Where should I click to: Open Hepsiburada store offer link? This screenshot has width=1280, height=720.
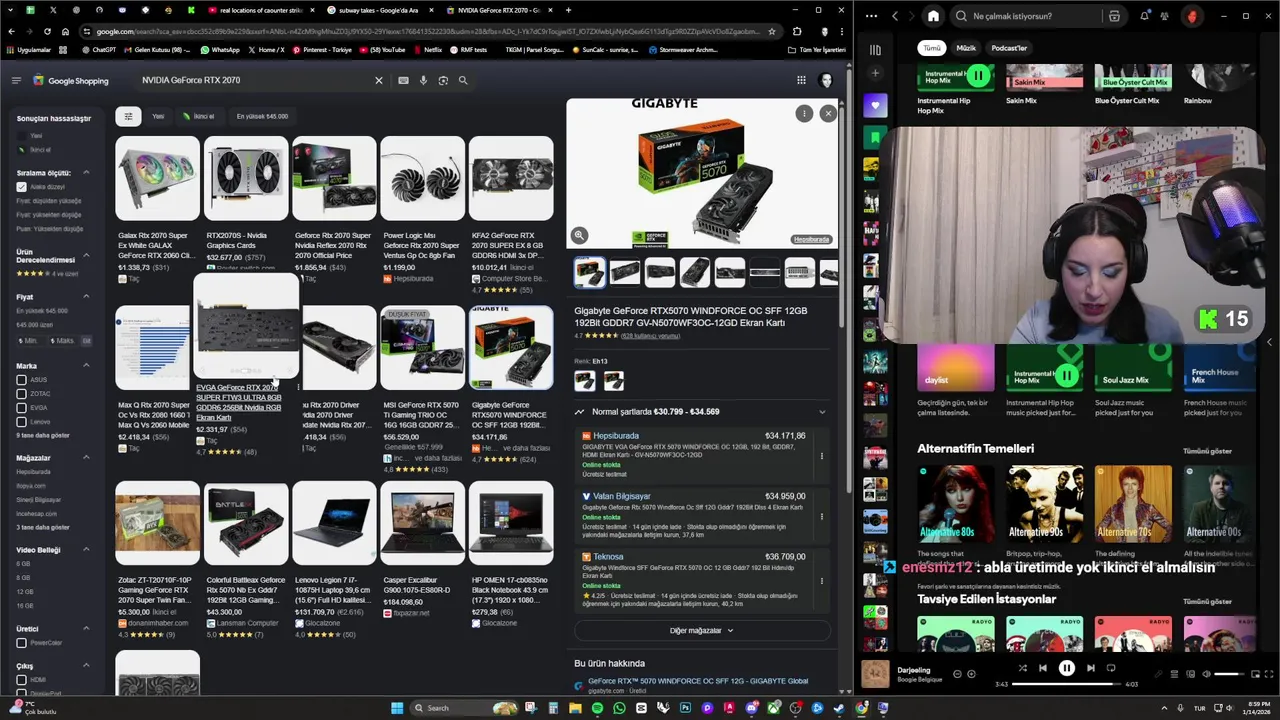pos(616,436)
